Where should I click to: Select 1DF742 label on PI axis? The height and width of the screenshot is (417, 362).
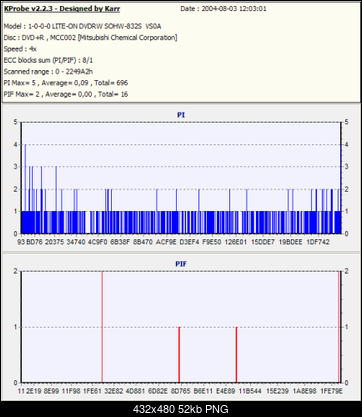pyautogui.click(x=318, y=242)
